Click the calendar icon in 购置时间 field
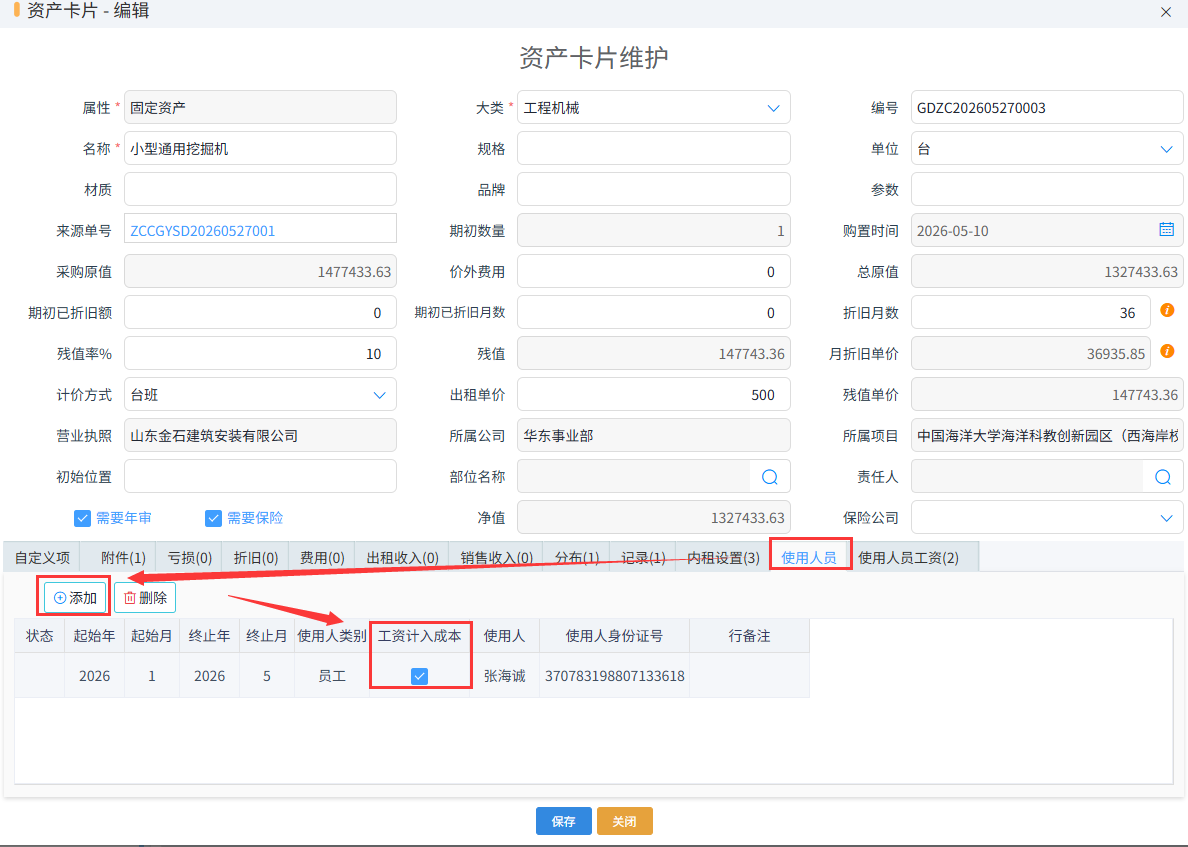Image resolution: width=1188 pixels, height=847 pixels. (x=1166, y=230)
